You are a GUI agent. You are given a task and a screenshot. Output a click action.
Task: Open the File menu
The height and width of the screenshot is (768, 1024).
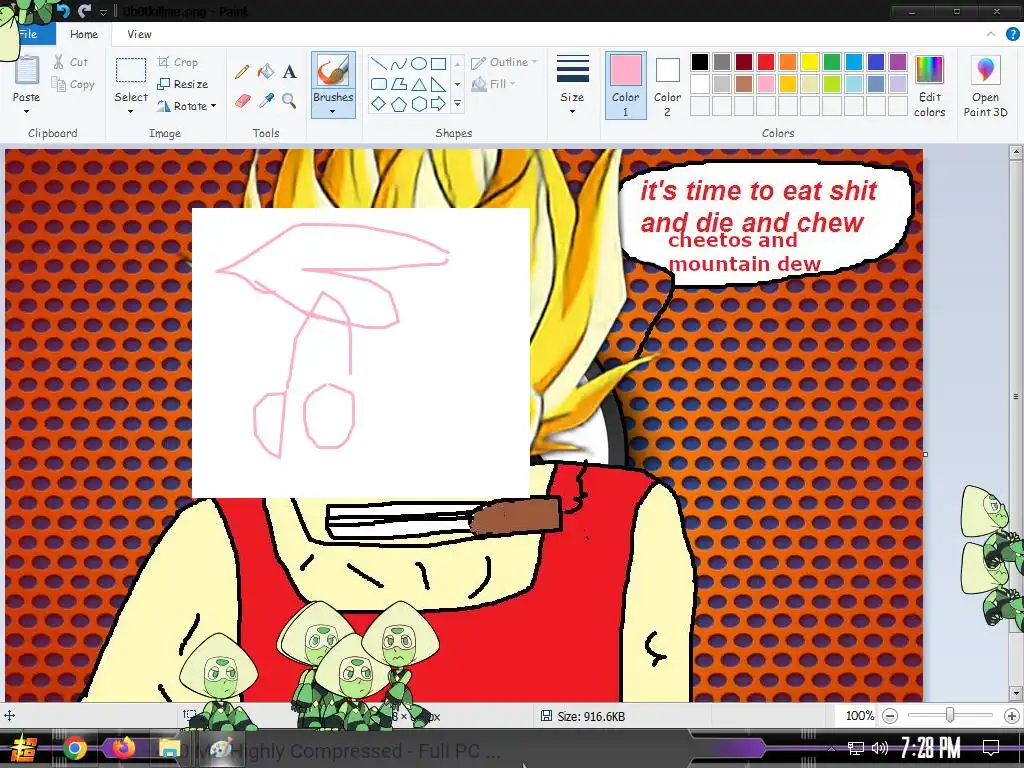pos(28,34)
